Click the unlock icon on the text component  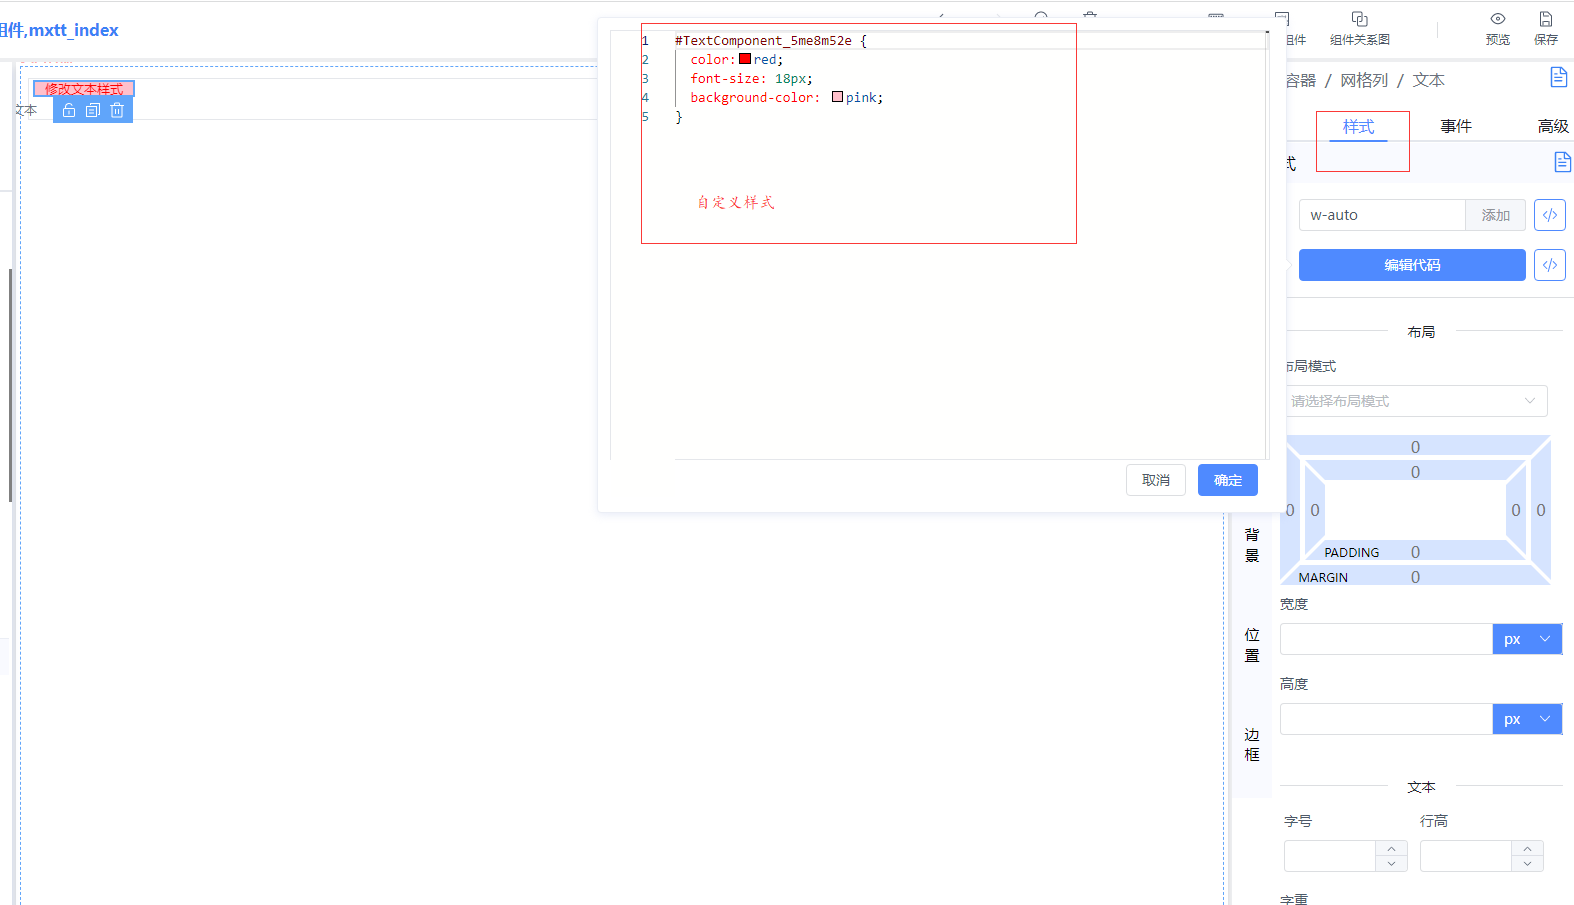pos(69,110)
